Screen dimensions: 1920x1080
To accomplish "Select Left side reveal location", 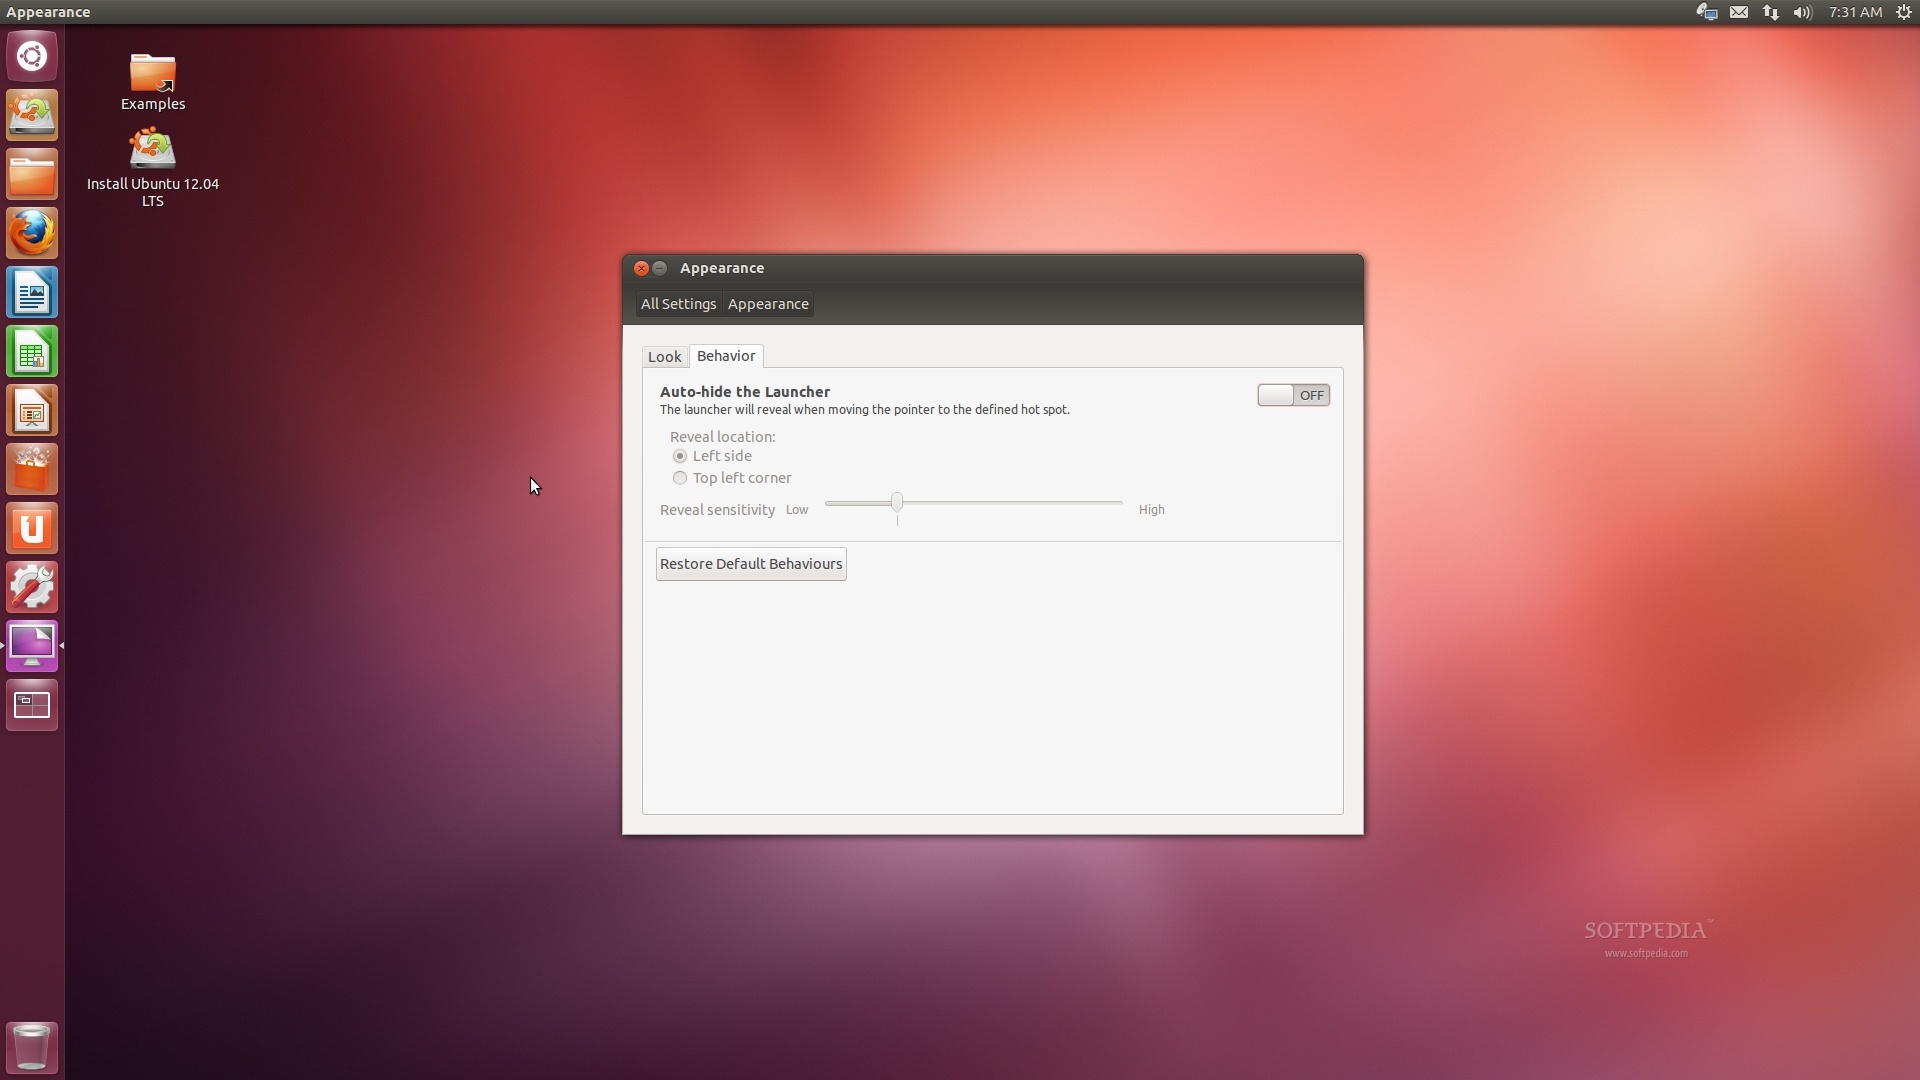I will [680, 455].
